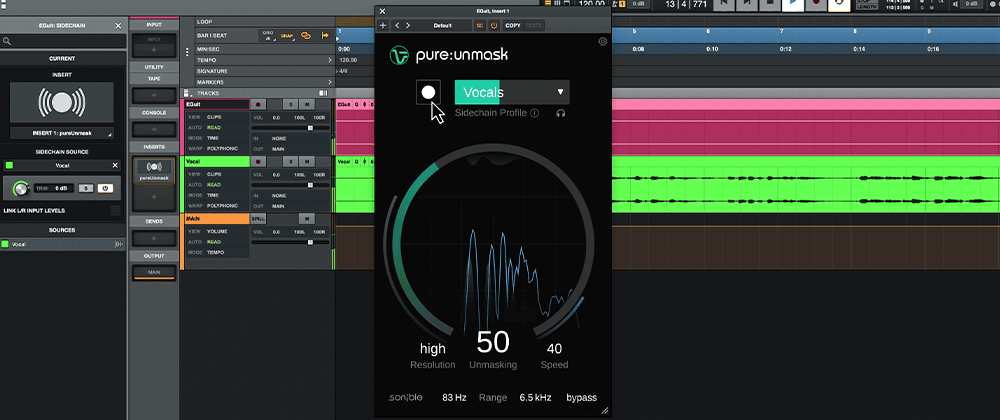The width and height of the screenshot is (1000, 420).
Task: Click the Unmasking value 50
Action: coord(493,342)
